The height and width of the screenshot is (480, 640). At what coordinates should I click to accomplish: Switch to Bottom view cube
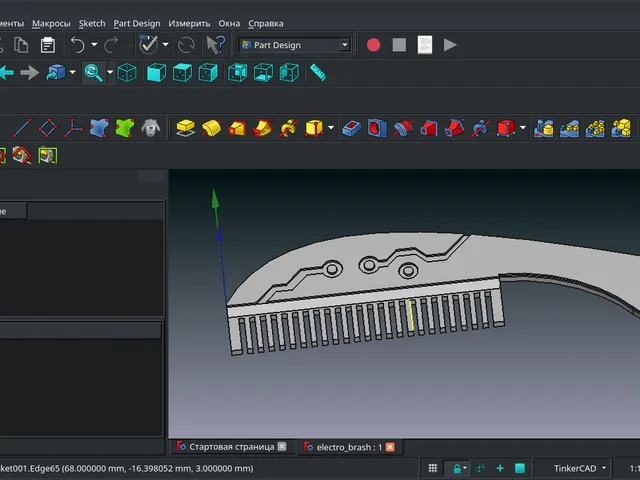[263, 73]
